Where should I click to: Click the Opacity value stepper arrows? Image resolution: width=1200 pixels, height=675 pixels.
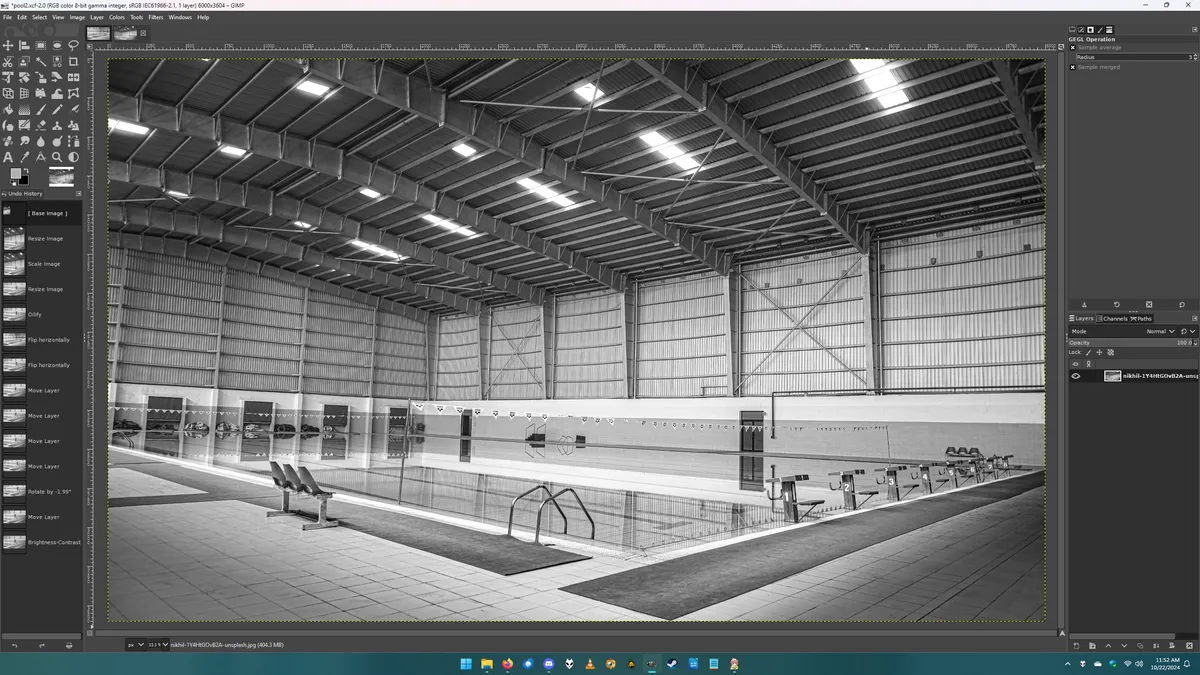pyautogui.click(x=1194, y=342)
